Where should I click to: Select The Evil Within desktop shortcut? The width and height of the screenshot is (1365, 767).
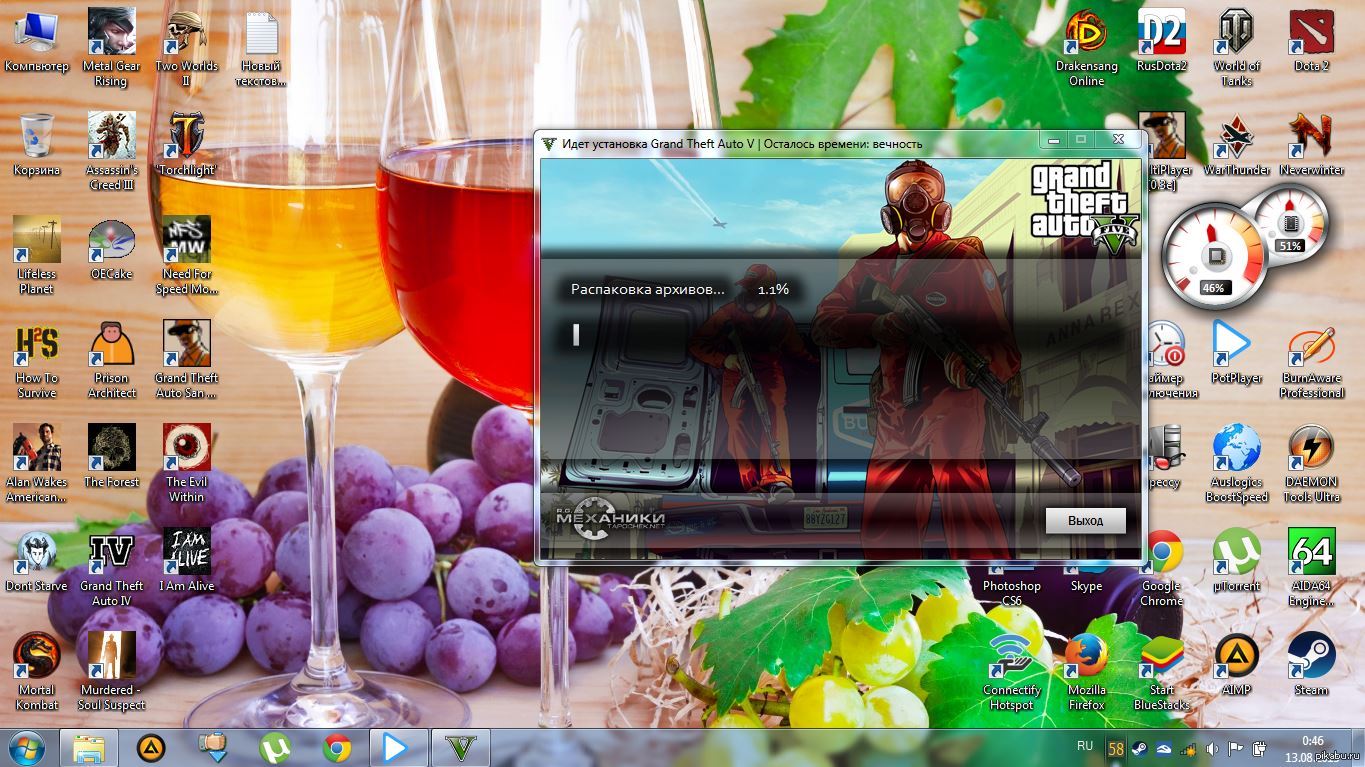pos(186,464)
